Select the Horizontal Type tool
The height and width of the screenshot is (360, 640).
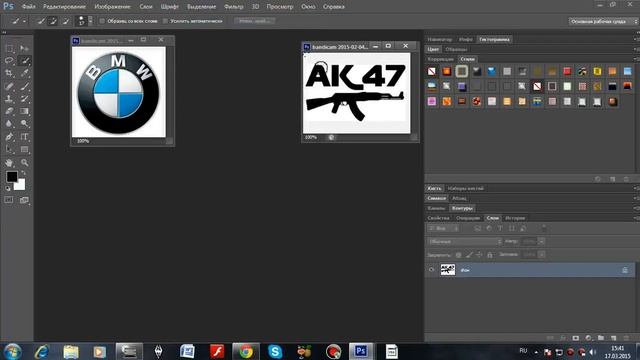click(x=24, y=137)
